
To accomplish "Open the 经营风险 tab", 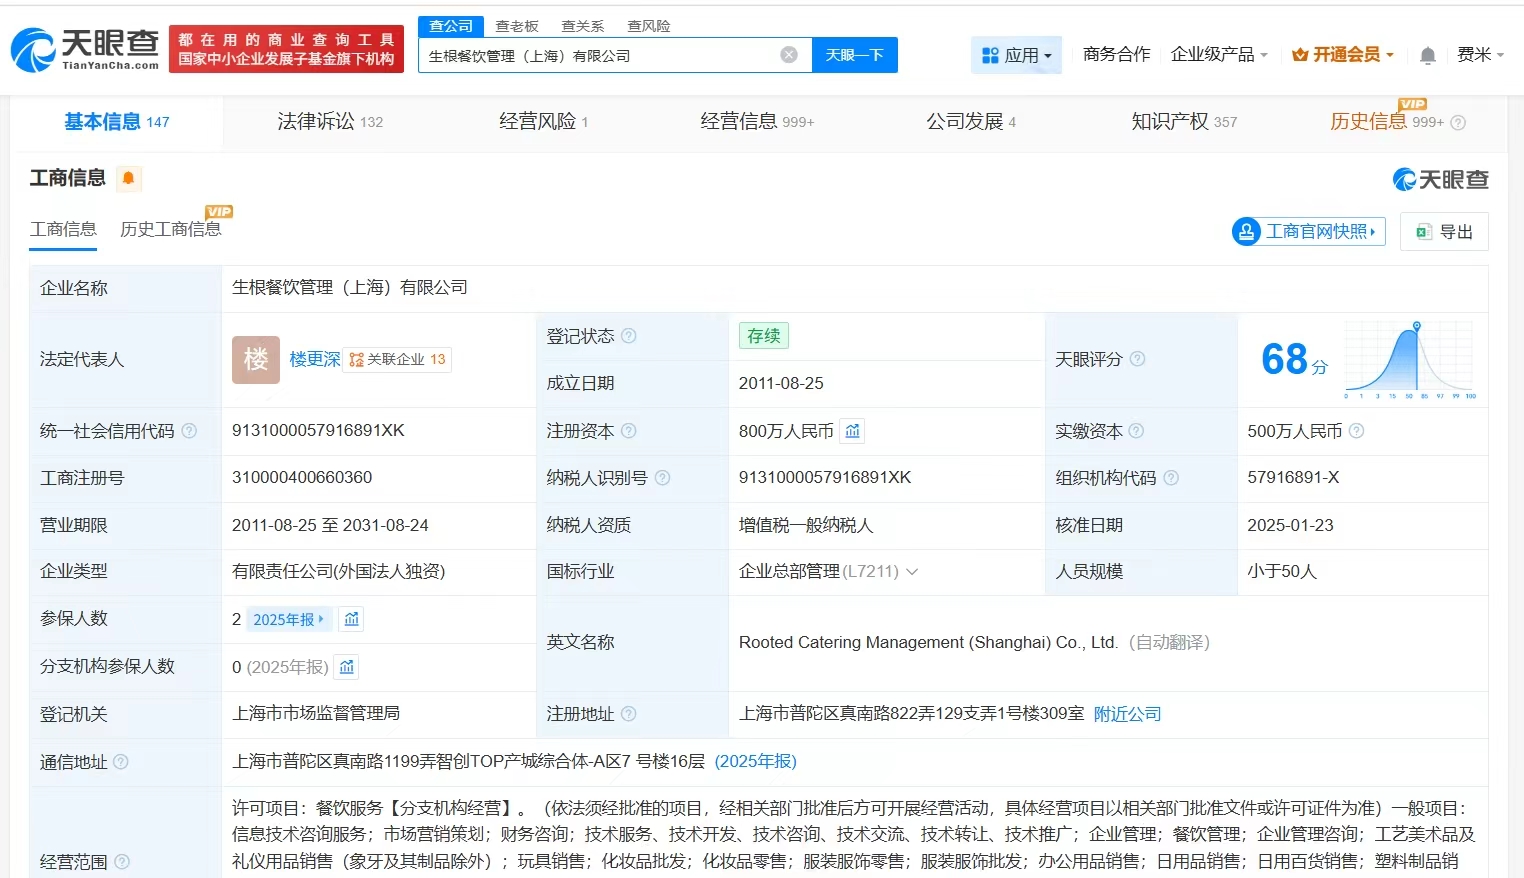I will [x=543, y=122].
